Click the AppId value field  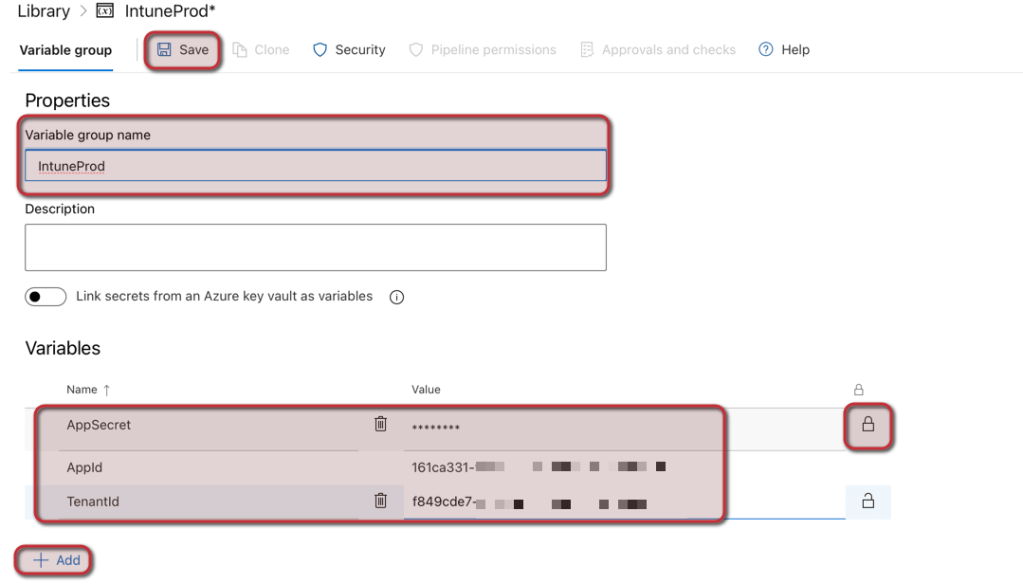560,466
